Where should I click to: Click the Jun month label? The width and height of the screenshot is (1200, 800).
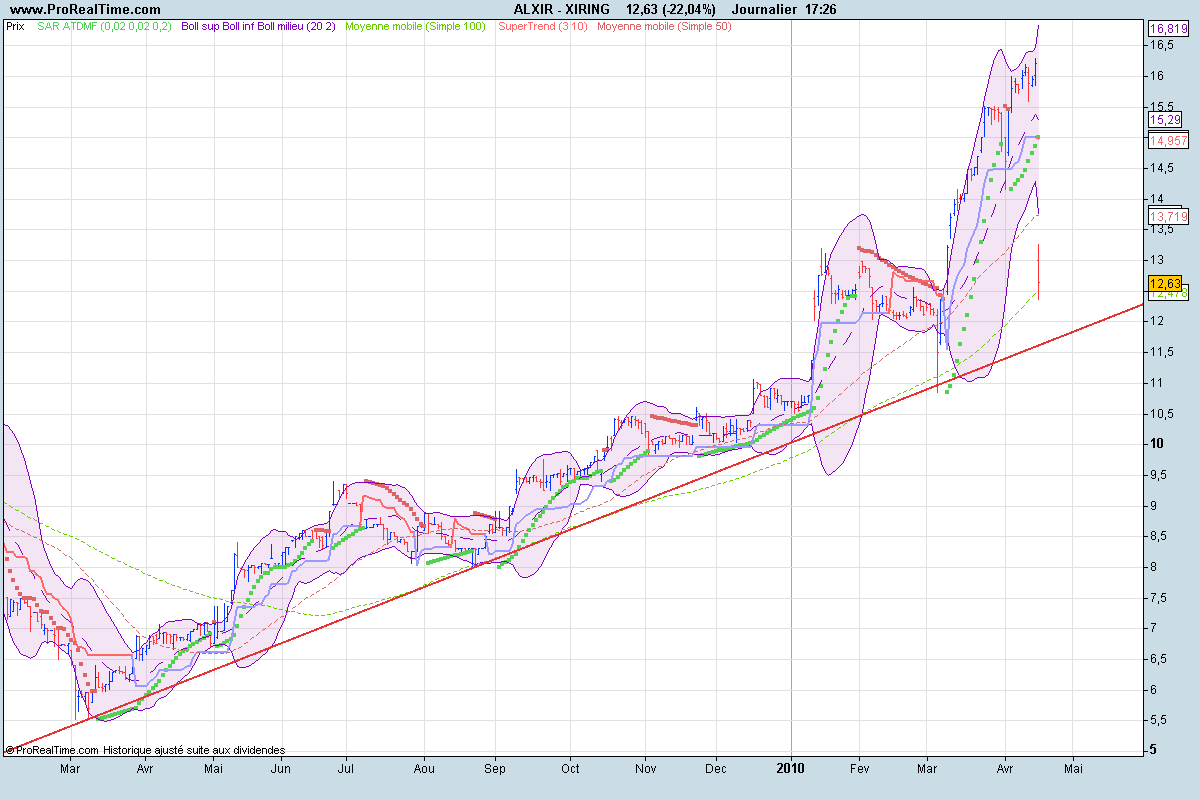click(281, 769)
